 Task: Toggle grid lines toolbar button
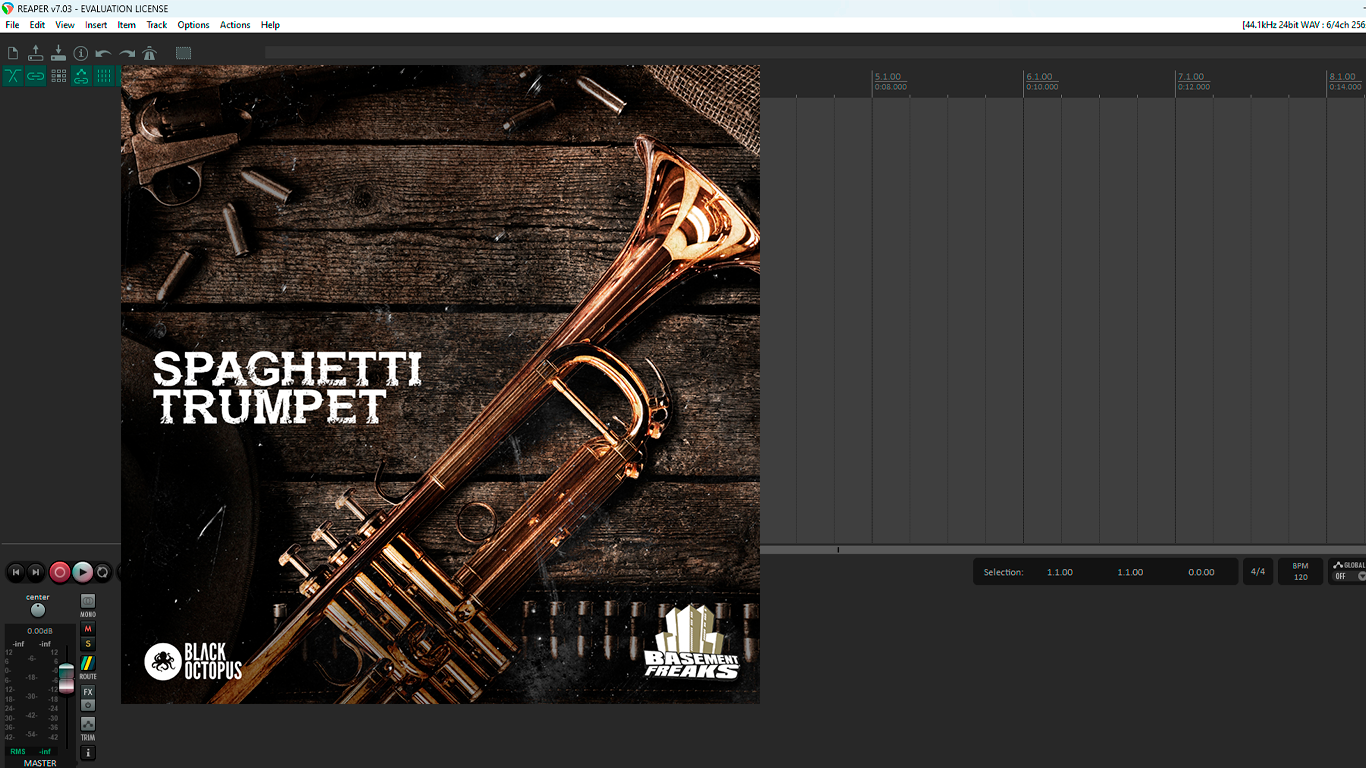pyautogui.click(x=104, y=76)
